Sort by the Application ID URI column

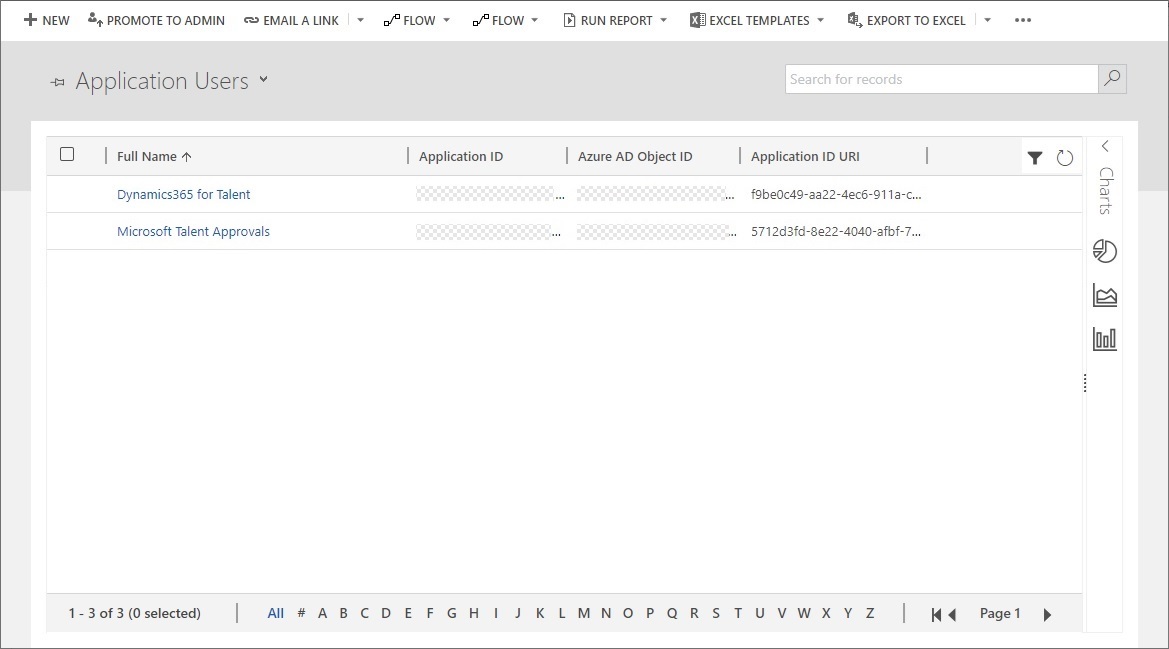pyautogui.click(x=805, y=156)
